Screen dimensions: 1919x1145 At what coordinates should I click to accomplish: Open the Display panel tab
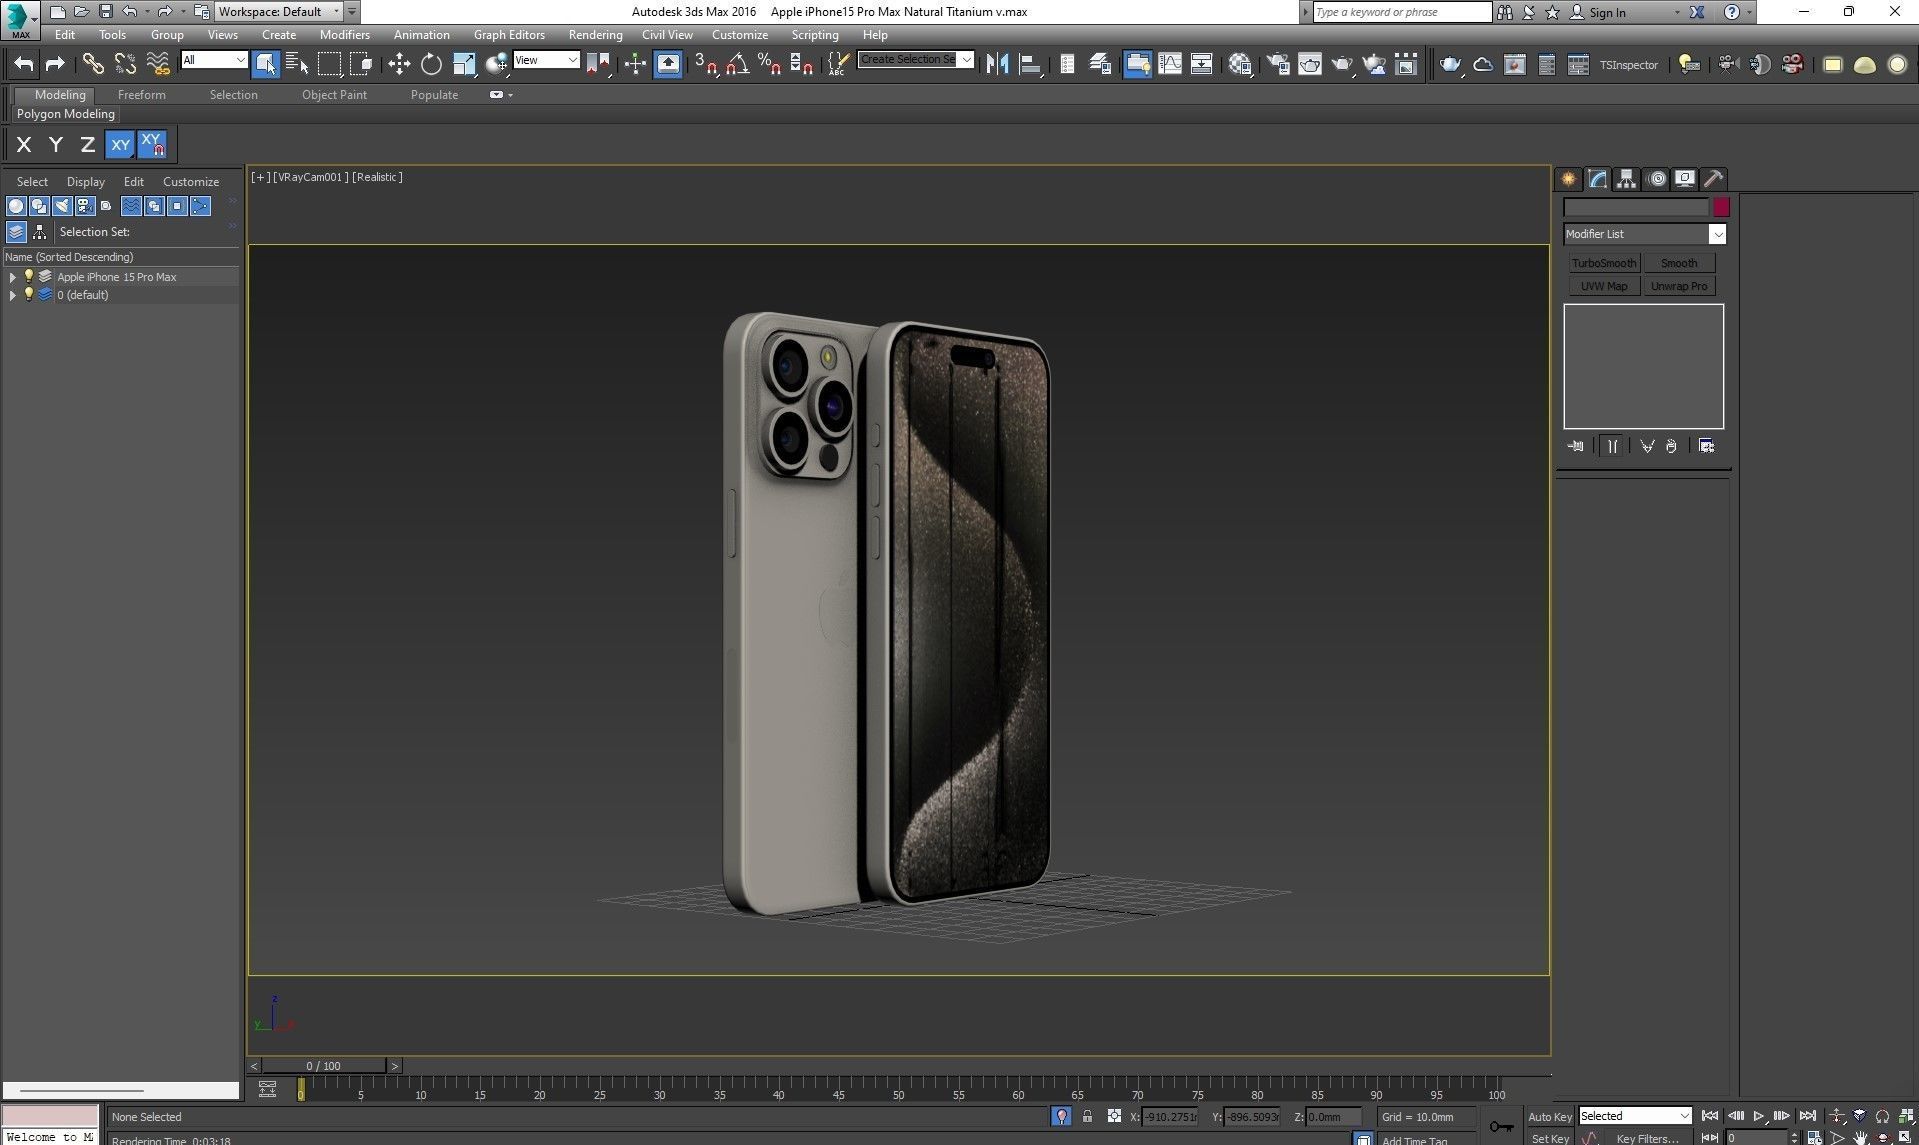(1685, 179)
